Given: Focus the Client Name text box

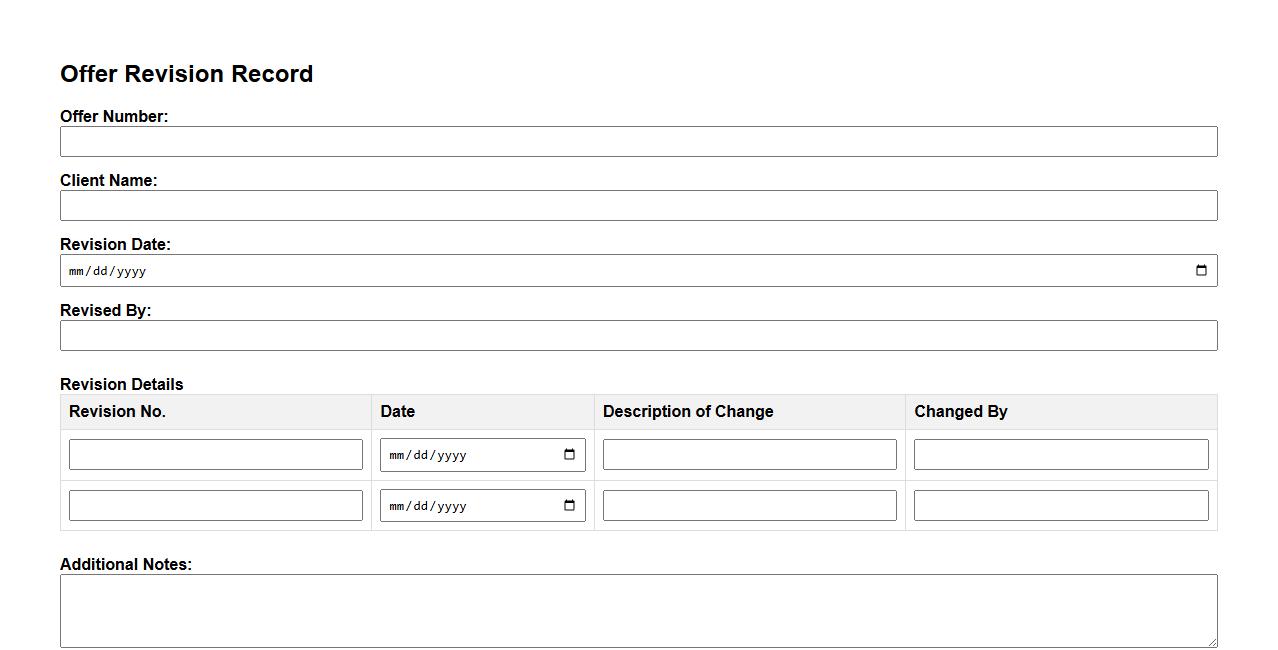Looking at the screenshot, I should 638,205.
